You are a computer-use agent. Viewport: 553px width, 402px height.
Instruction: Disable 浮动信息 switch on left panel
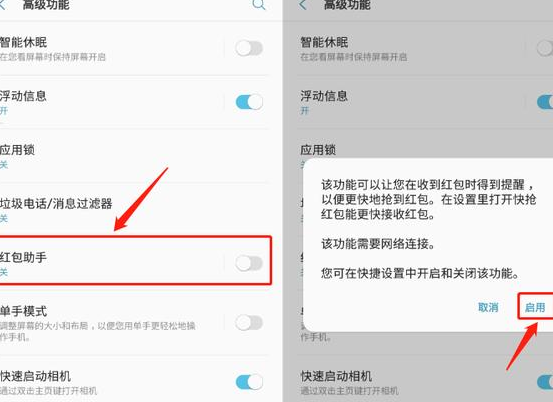[249, 102]
